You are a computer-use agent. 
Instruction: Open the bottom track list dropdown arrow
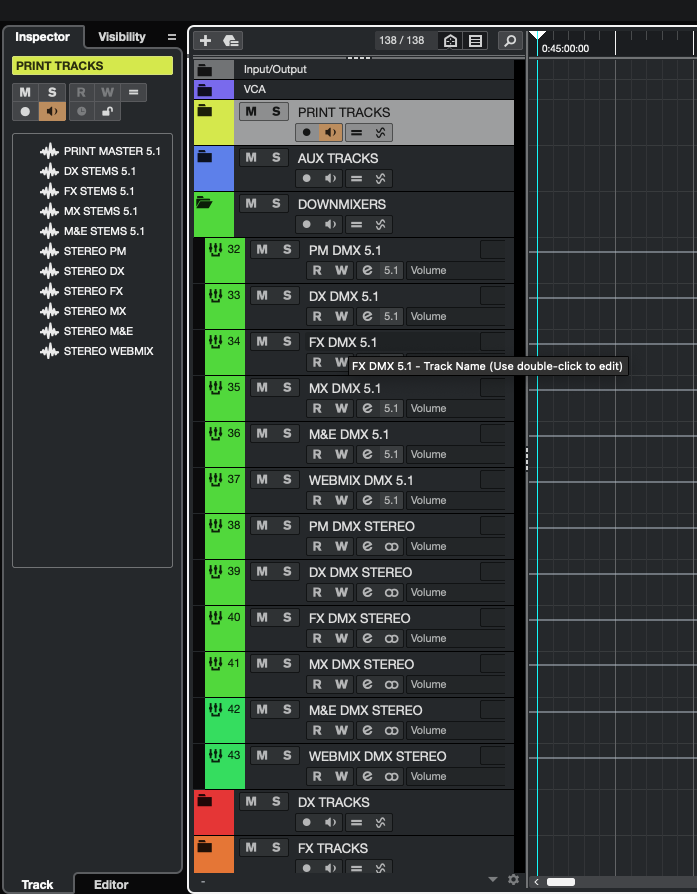click(x=493, y=879)
